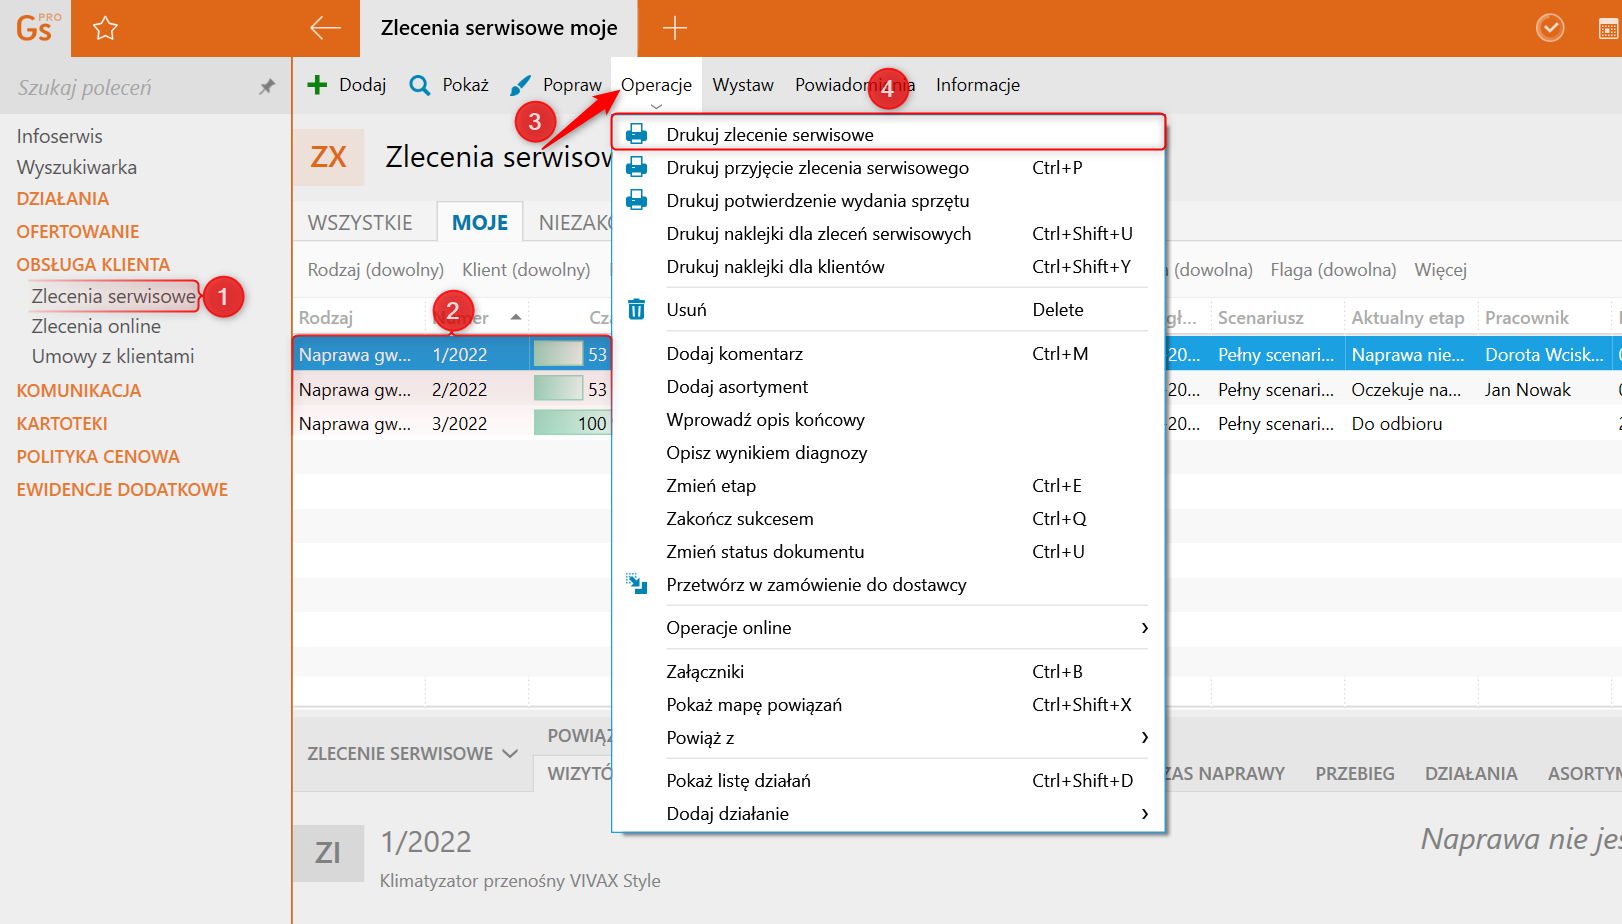Open a new tab with the plus icon
The width and height of the screenshot is (1622, 924).
click(x=675, y=28)
